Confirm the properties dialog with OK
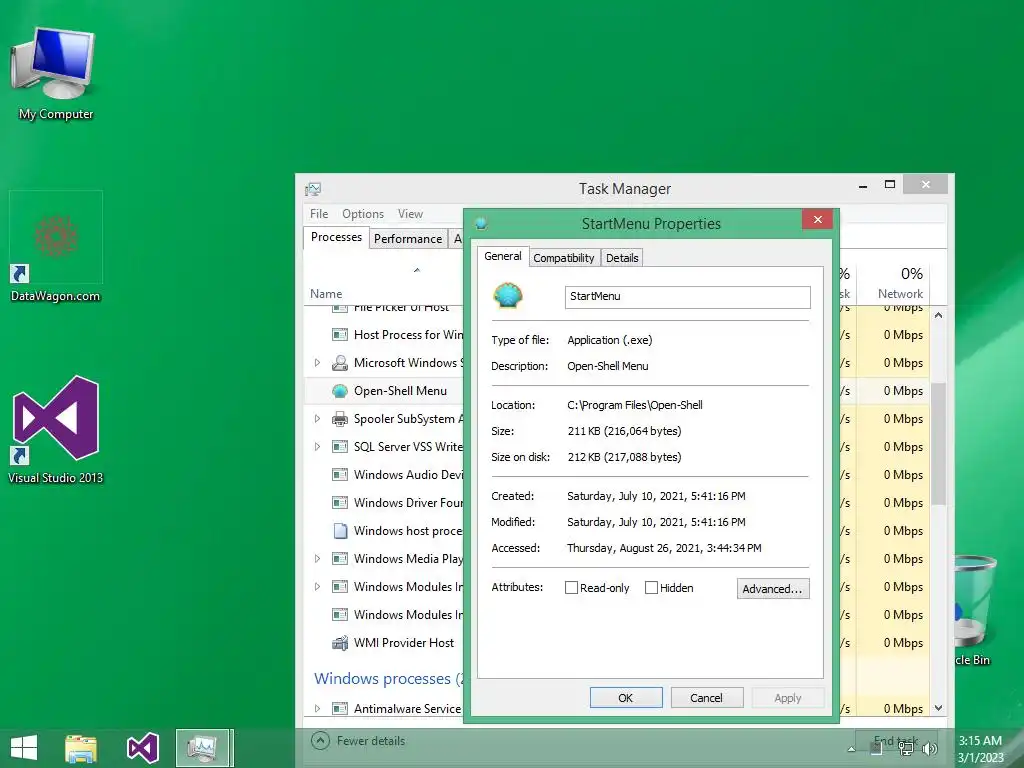Viewport: 1024px width, 768px height. coord(626,697)
